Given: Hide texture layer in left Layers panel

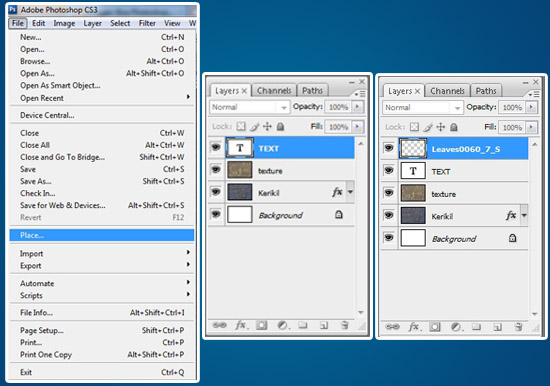Looking at the screenshot, I should (x=216, y=169).
